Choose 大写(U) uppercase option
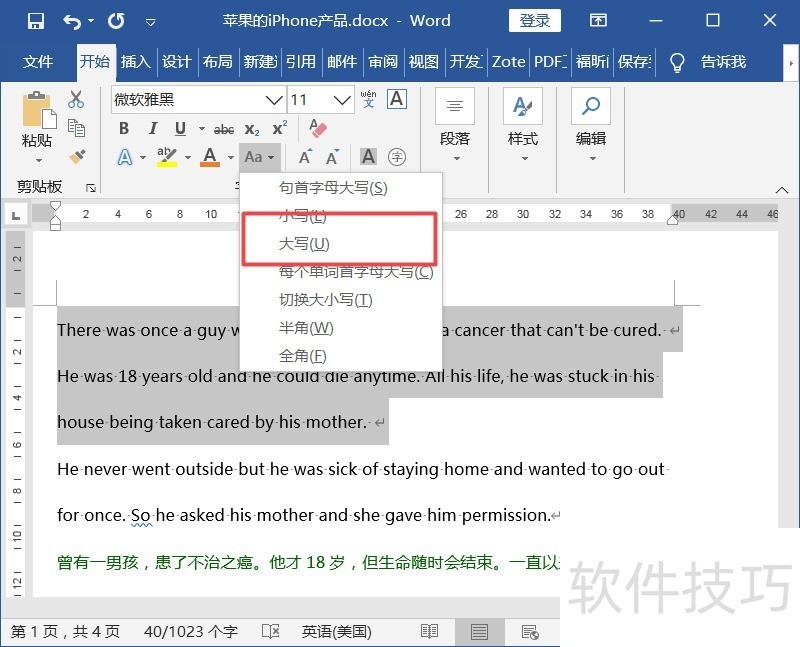This screenshot has width=800, height=647. tap(341, 244)
